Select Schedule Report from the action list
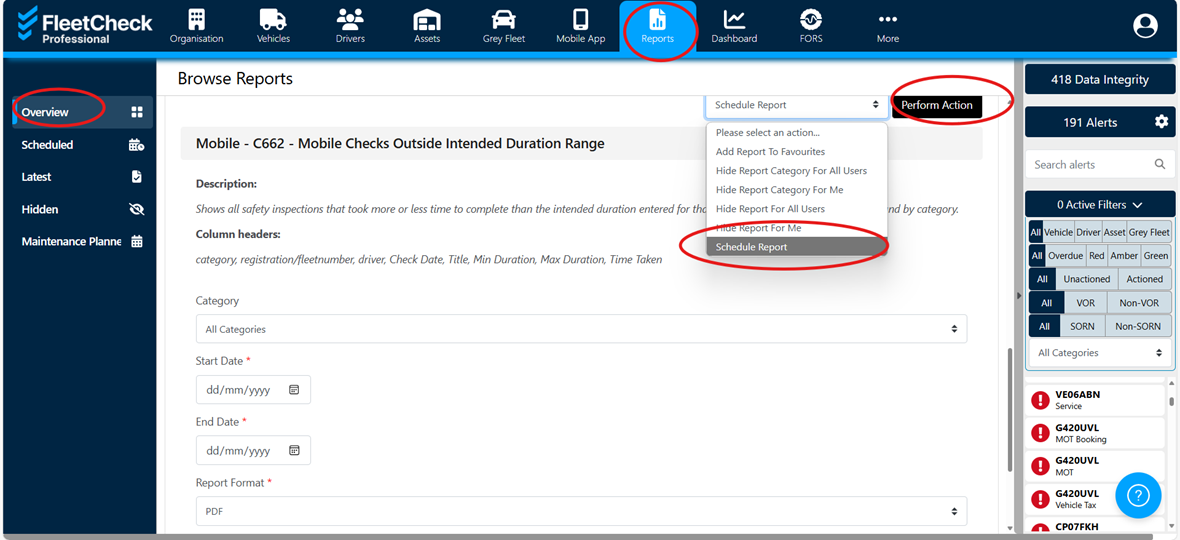This screenshot has height=540, width=1180. point(796,247)
